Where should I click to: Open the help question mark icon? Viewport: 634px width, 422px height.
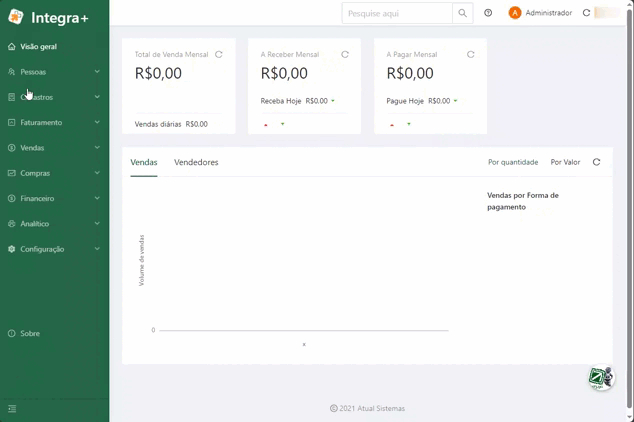[x=488, y=13]
